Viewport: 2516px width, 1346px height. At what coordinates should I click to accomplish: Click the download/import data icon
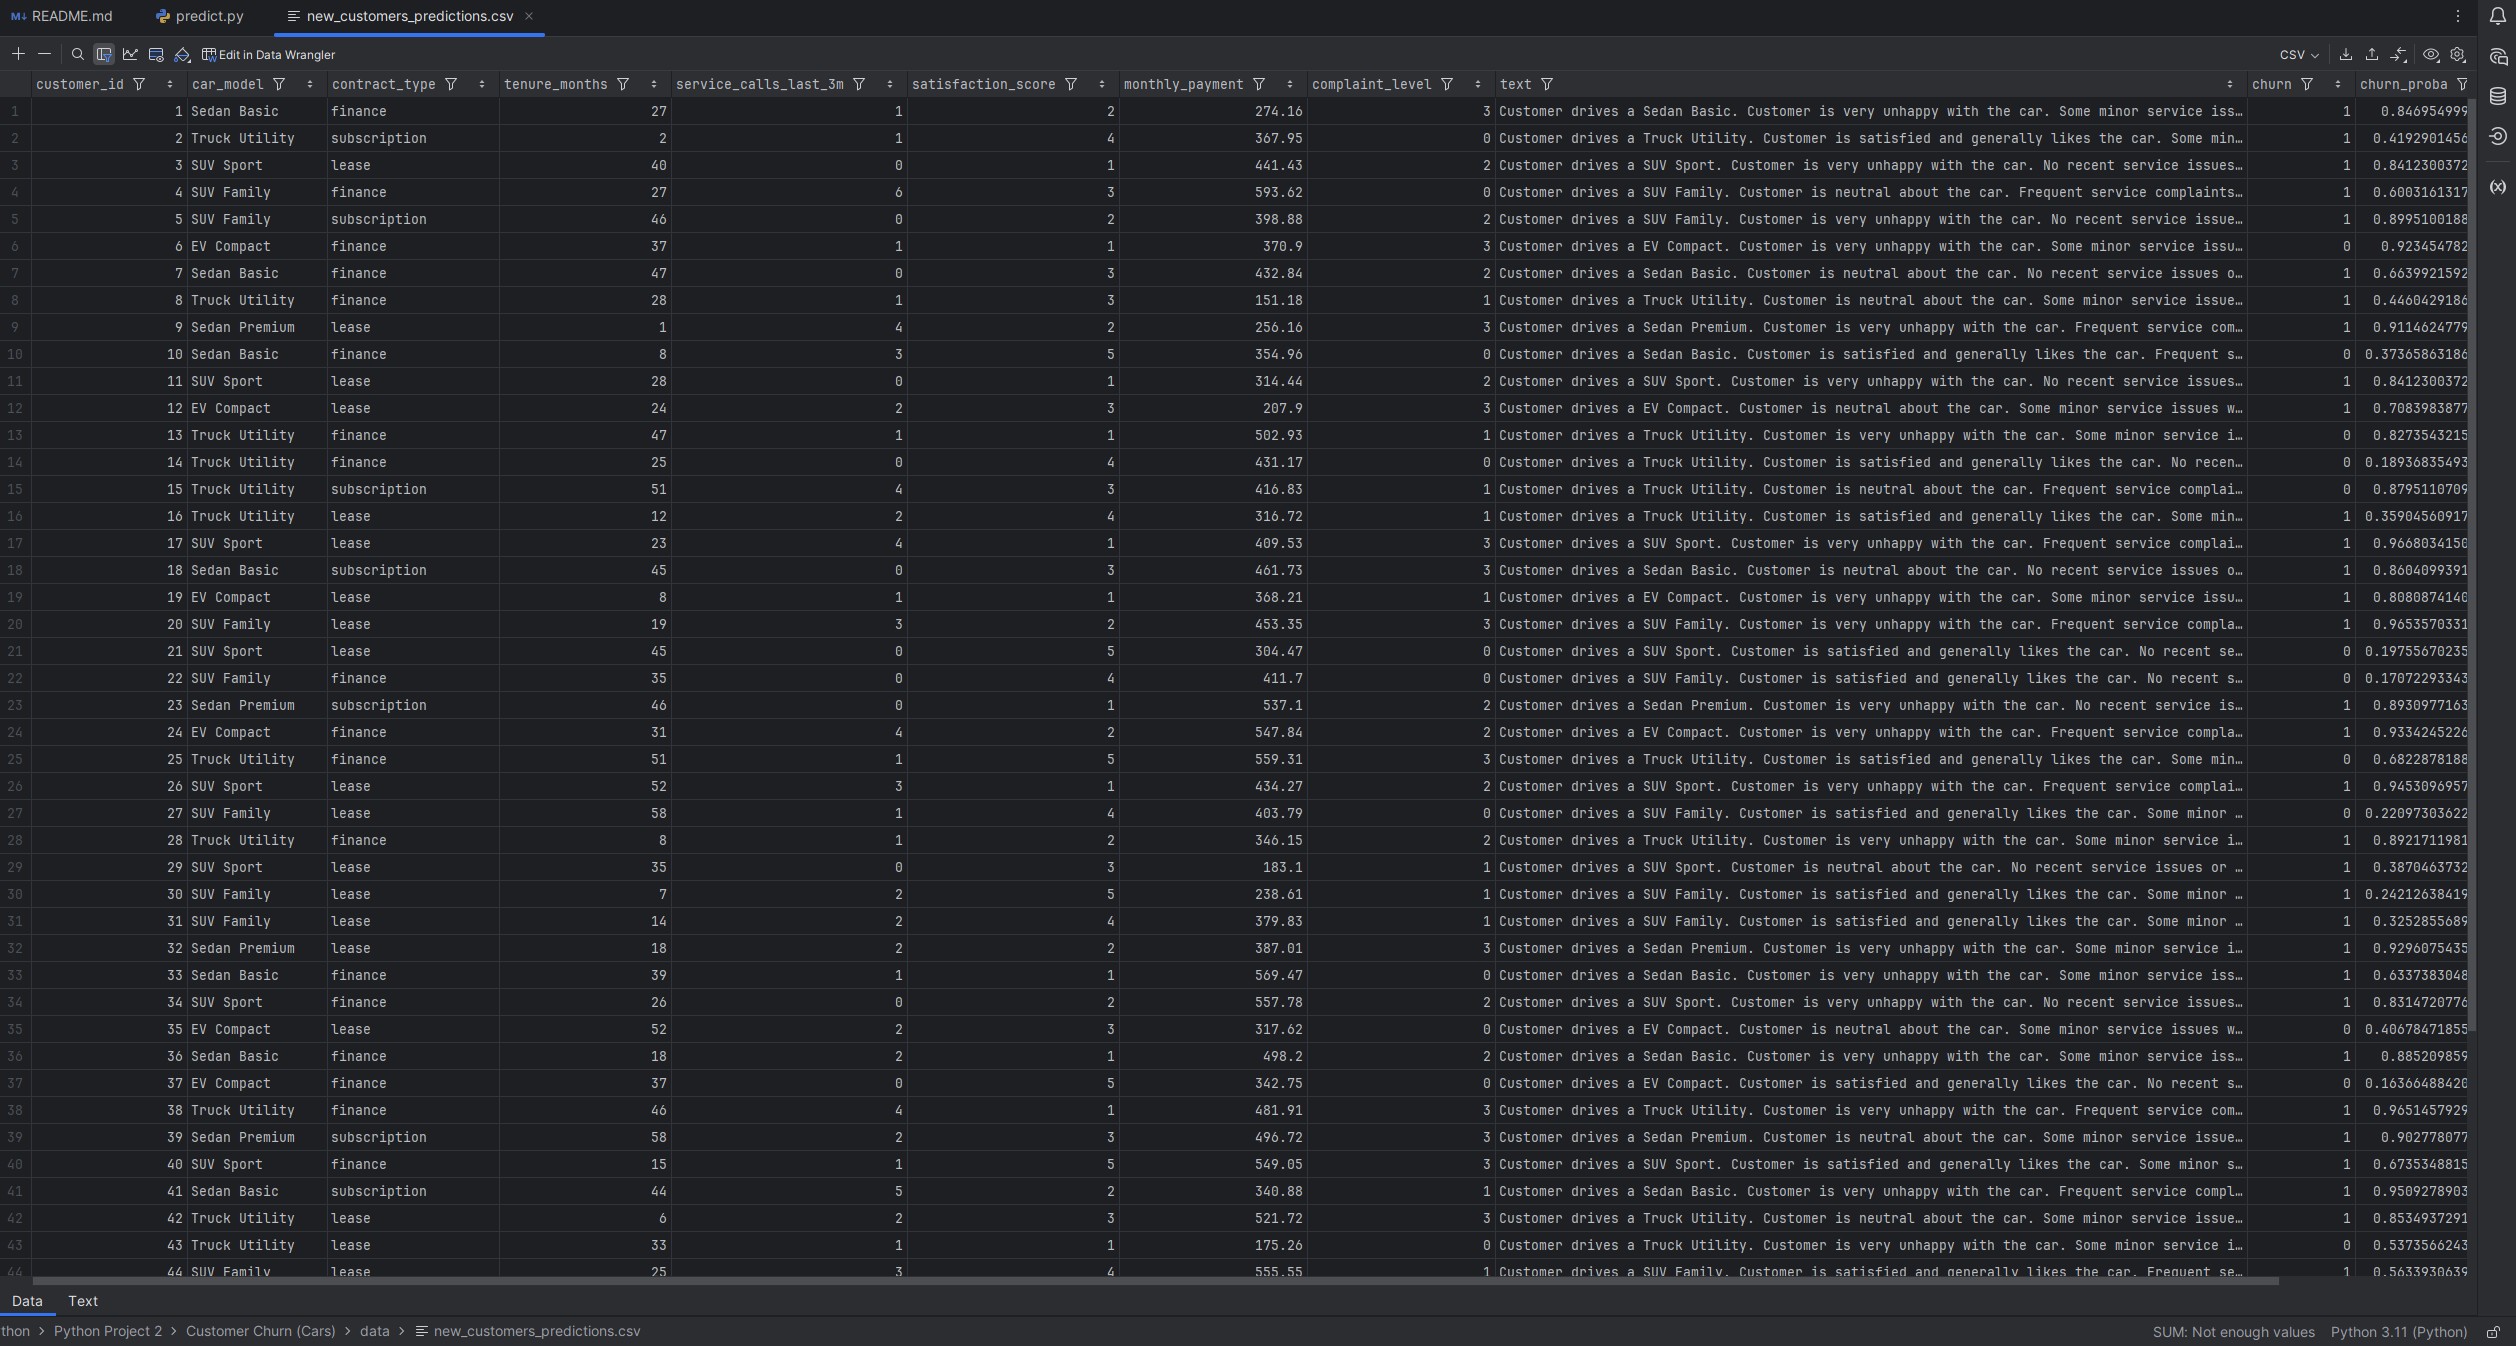click(2345, 55)
